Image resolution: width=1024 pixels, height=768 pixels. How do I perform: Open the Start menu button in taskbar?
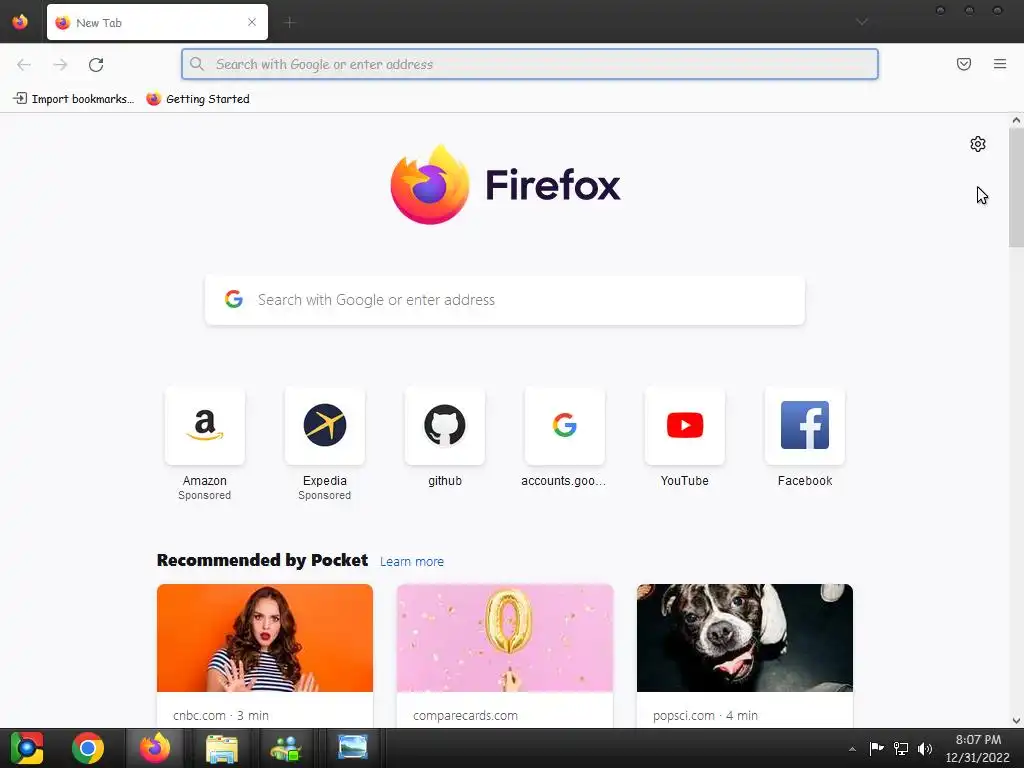[x=27, y=748]
